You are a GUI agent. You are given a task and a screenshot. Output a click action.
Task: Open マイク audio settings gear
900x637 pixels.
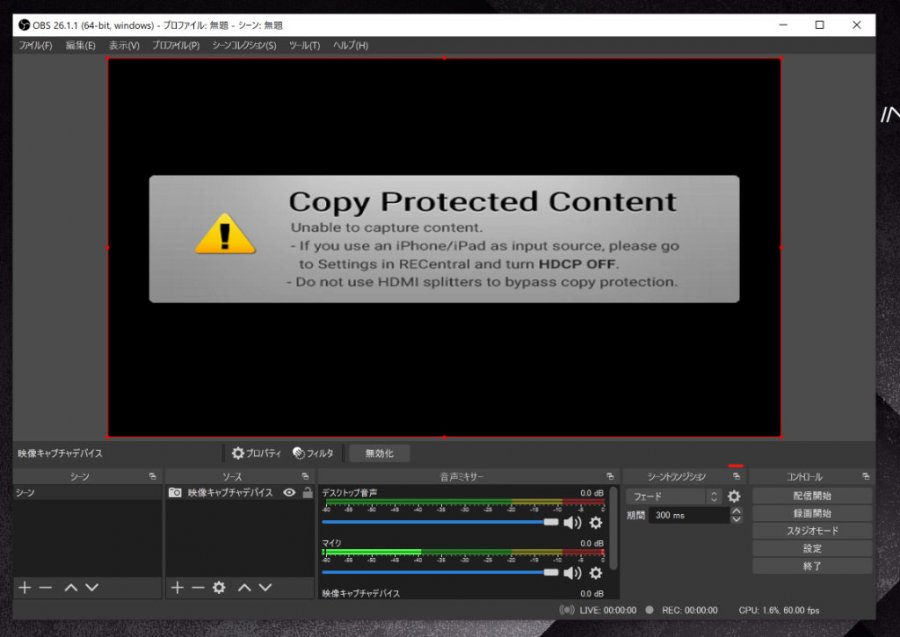click(596, 573)
